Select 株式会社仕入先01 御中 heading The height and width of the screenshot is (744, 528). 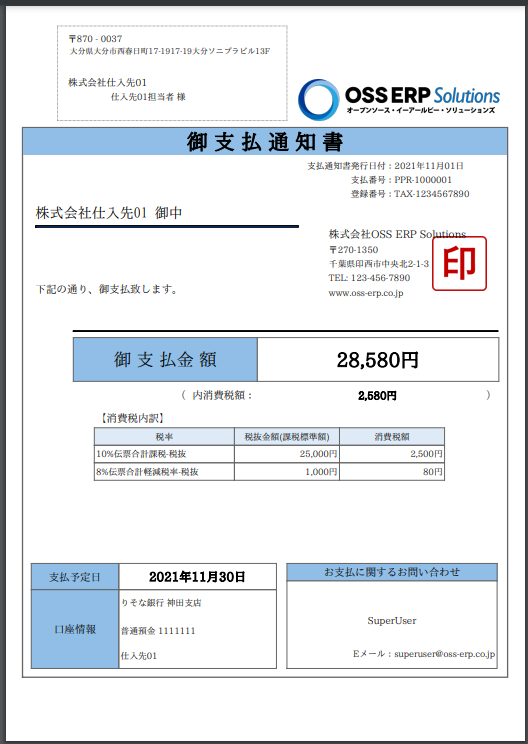pyautogui.click(x=109, y=213)
